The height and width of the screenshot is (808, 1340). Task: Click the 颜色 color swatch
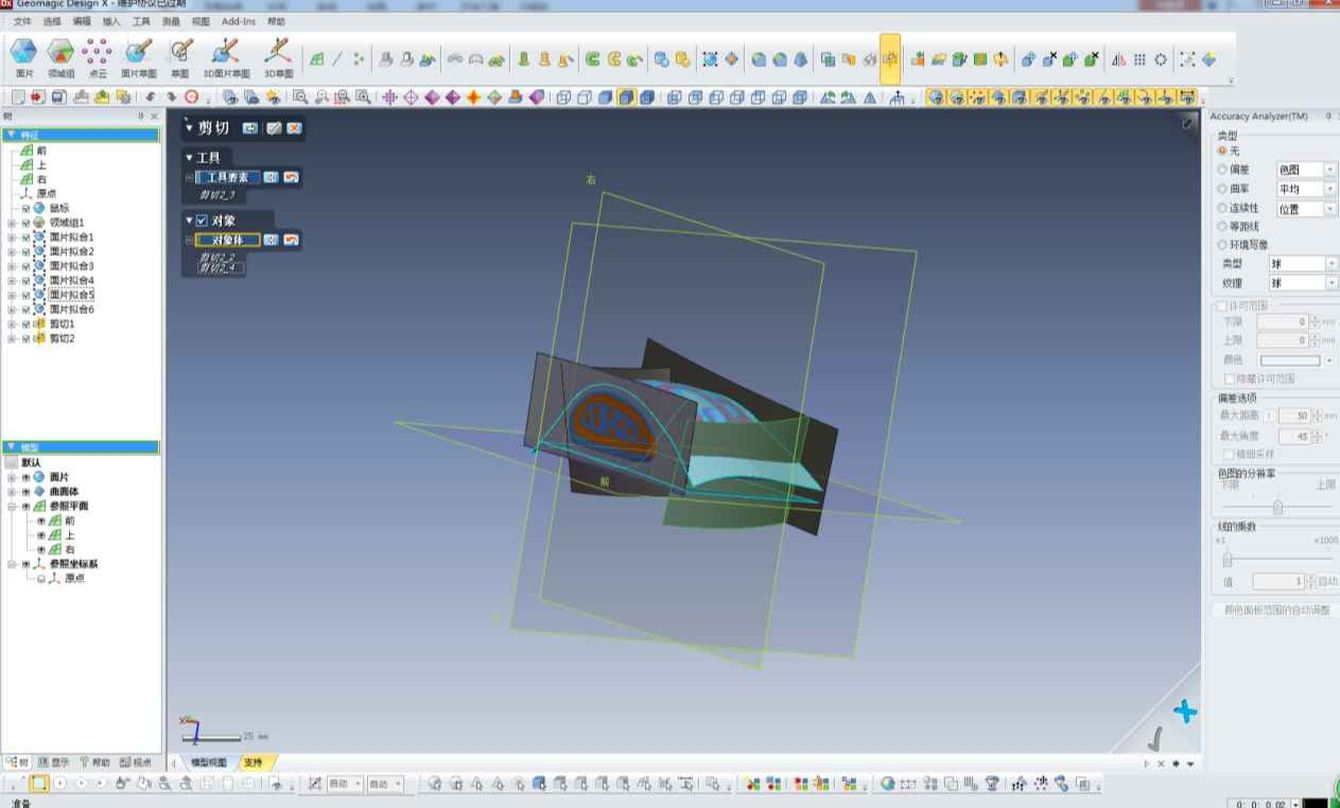[x=1290, y=360]
